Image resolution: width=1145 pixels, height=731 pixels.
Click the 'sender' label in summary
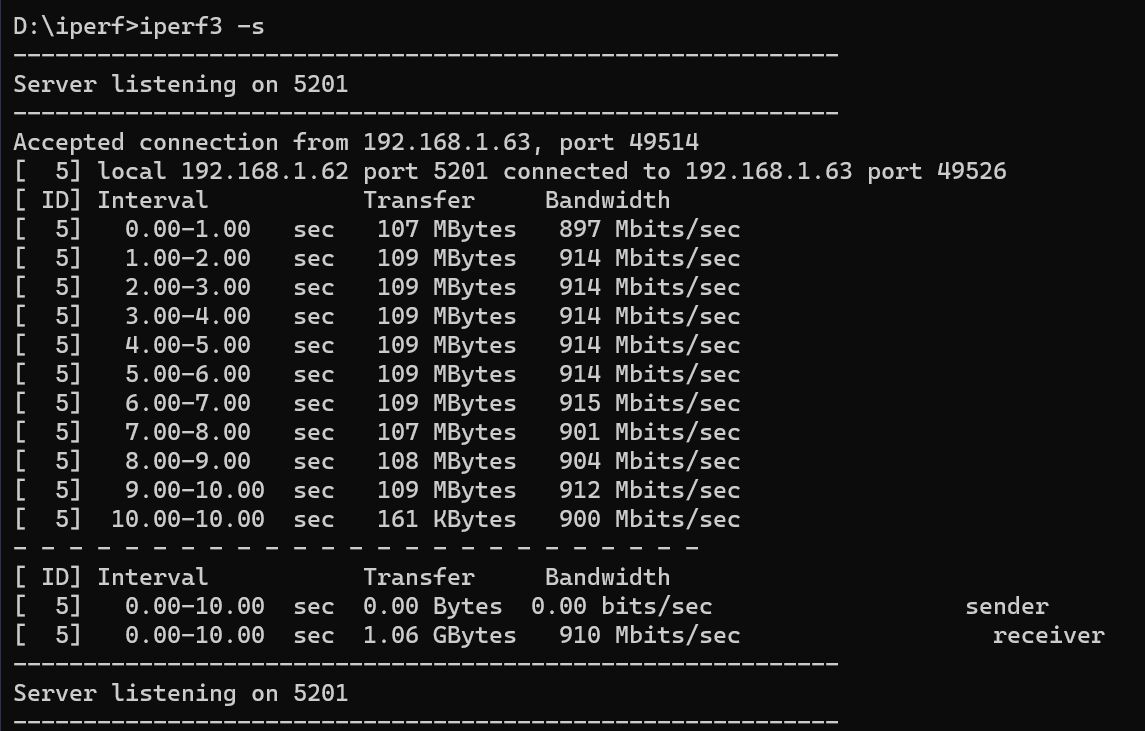(x=1007, y=606)
